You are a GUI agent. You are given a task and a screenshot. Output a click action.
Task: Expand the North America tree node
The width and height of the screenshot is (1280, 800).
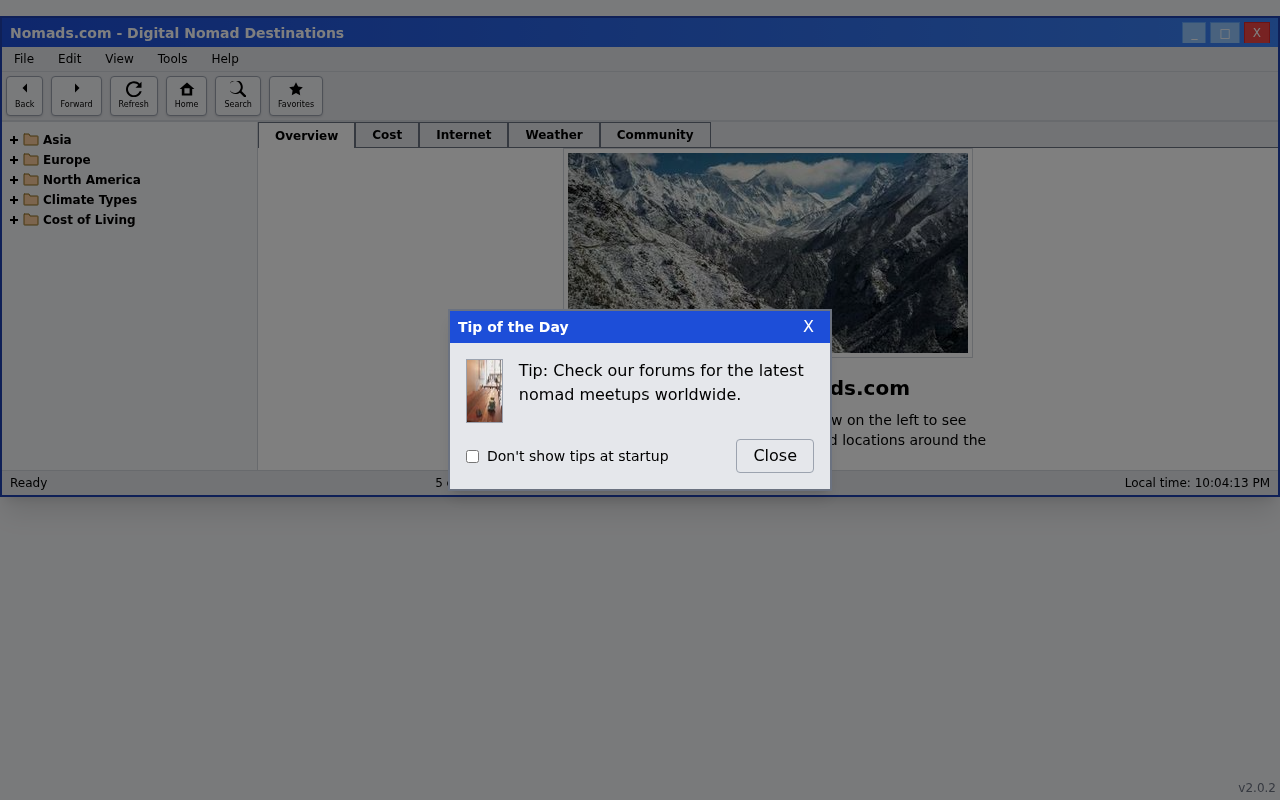point(14,180)
